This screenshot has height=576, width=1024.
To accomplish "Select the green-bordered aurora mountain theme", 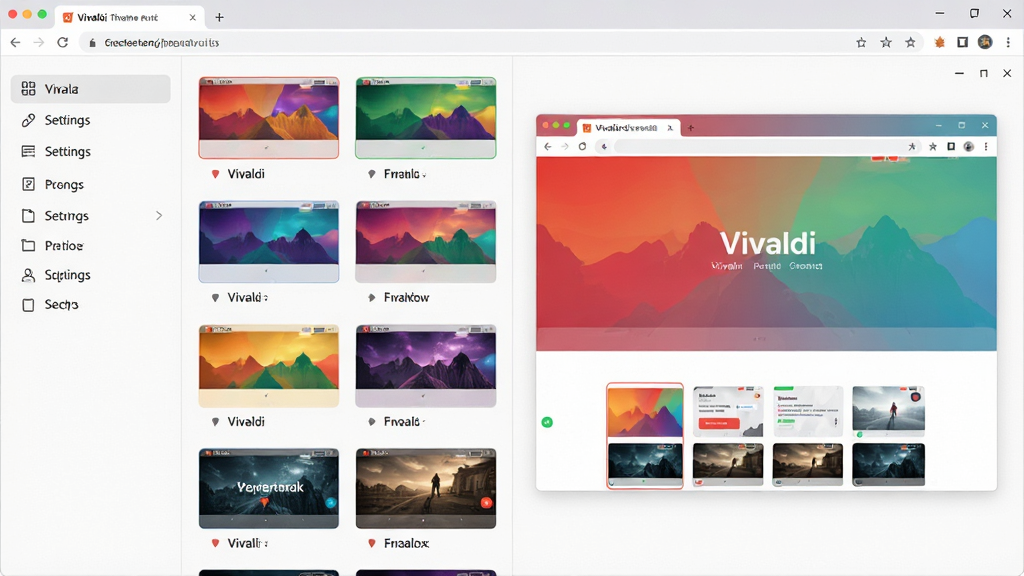I will tap(426, 118).
